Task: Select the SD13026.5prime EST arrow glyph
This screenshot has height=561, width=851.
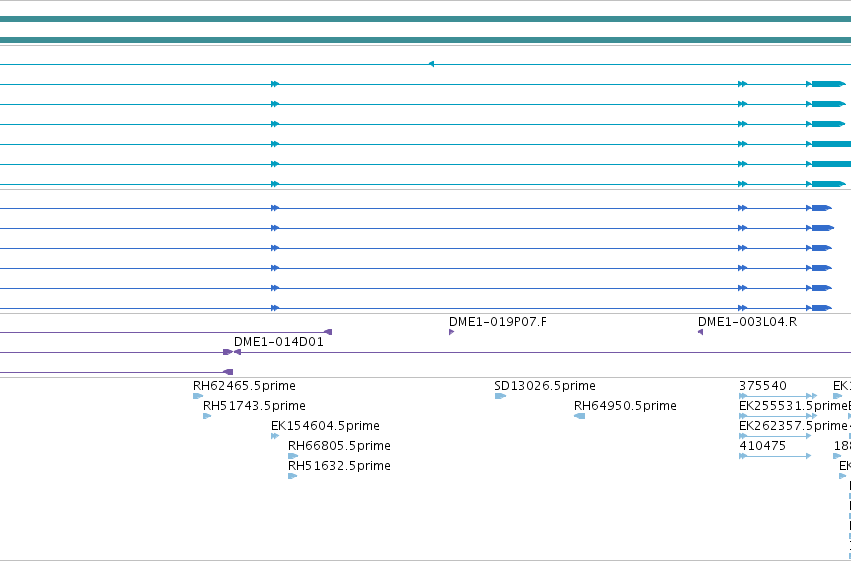Action: (x=500, y=396)
